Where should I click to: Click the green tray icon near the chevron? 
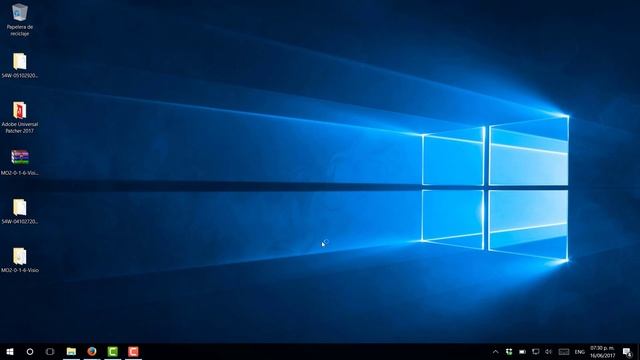click(x=509, y=351)
